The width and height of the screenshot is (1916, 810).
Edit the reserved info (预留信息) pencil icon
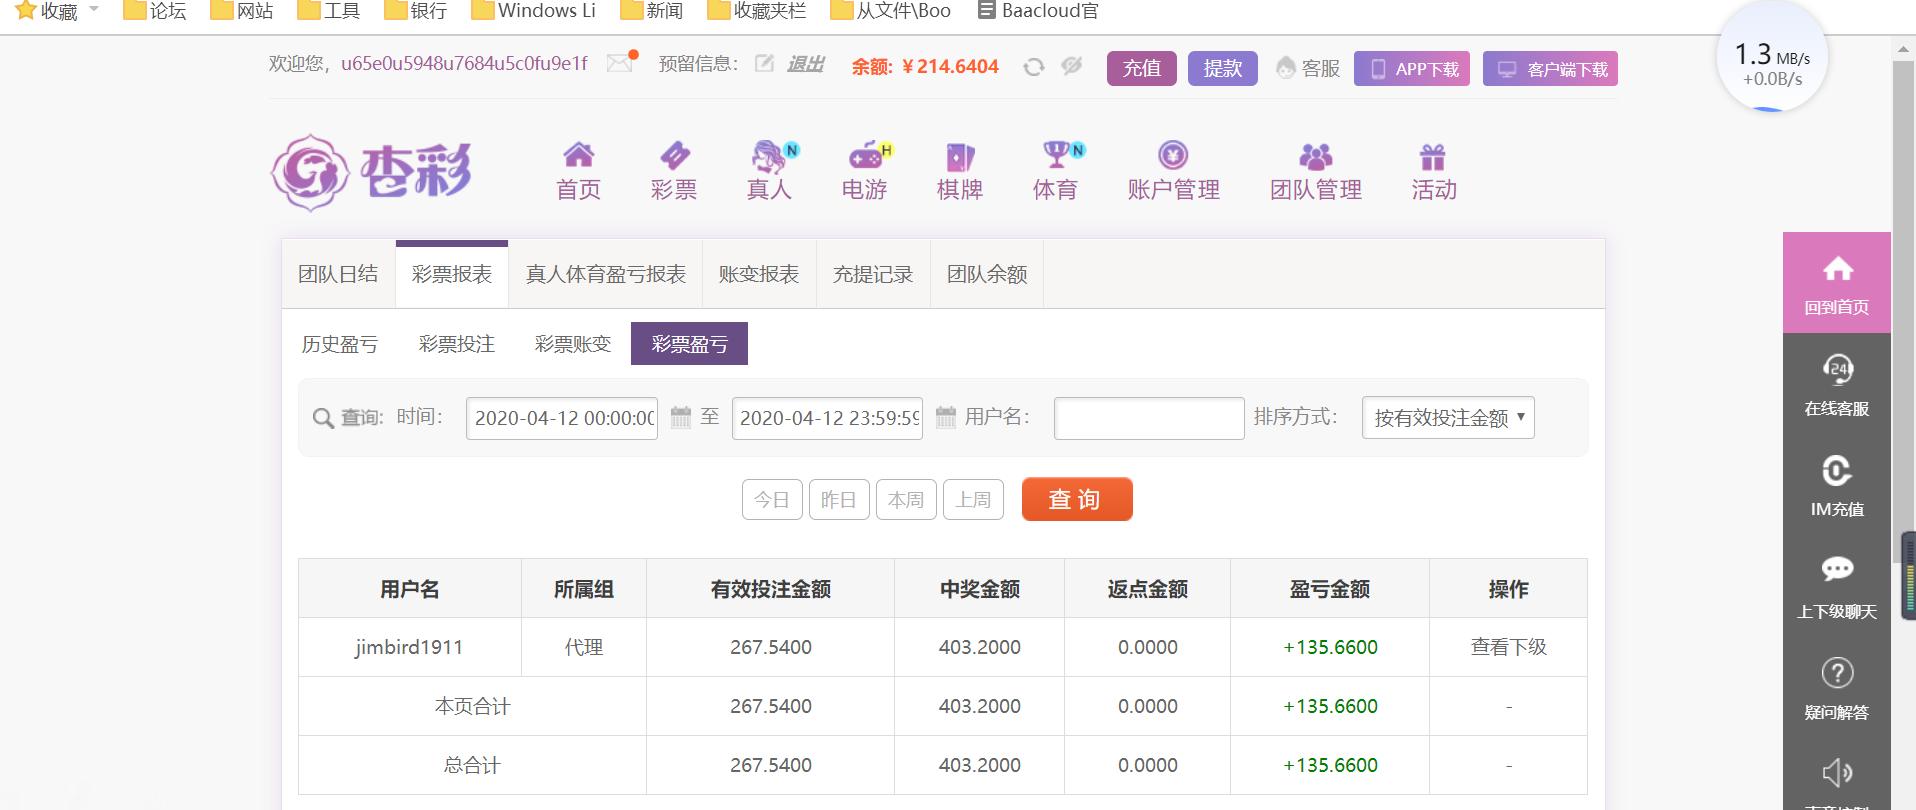pyautogui.click(x=764, y=64)
